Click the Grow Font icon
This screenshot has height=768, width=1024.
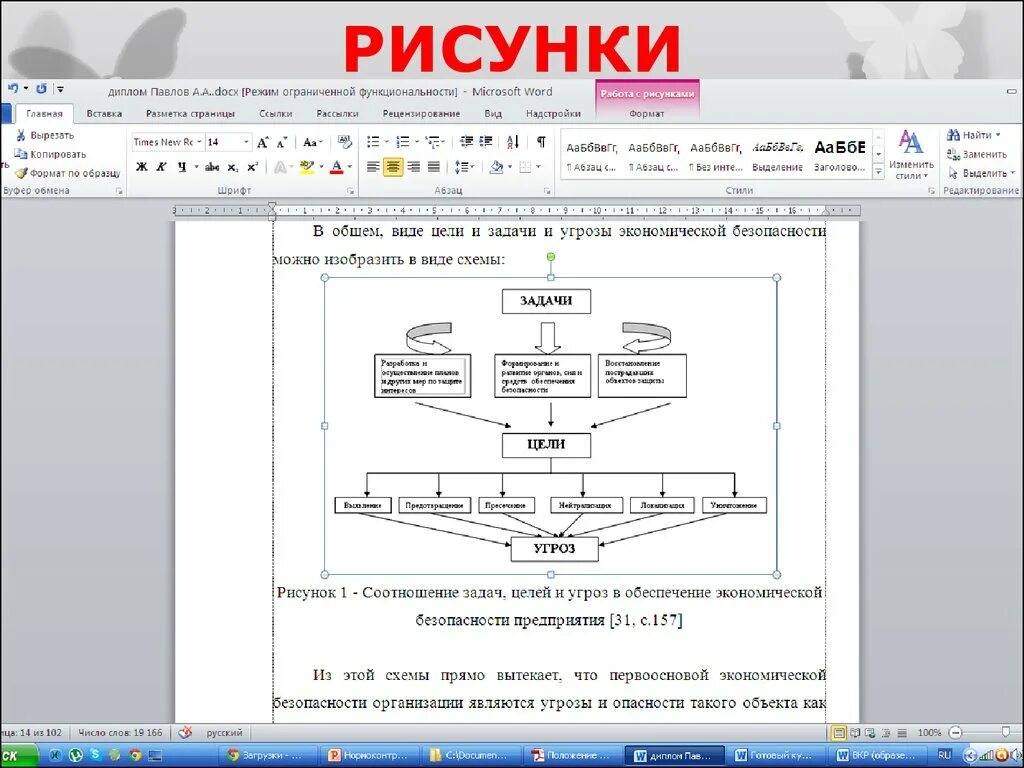point(263,142)
